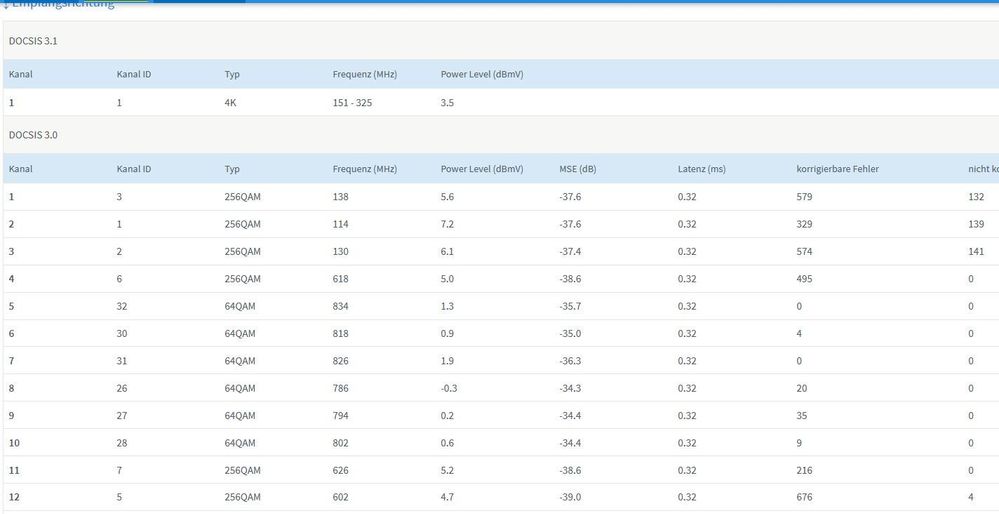Select the 141 uncorrectable errors value
This screenshot has height=514, width=999.
pyautogui.click(x=976, y=252)
